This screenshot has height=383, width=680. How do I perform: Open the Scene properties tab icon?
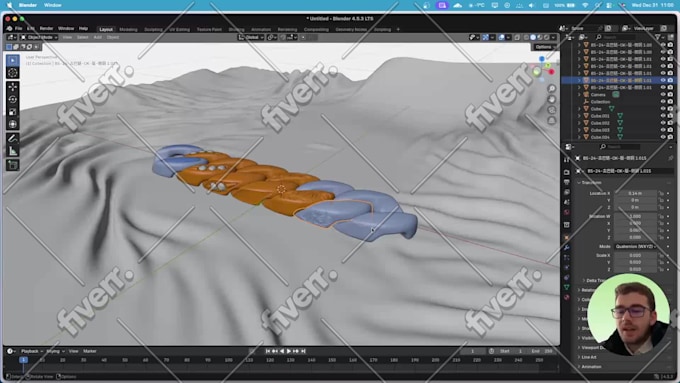pos(566,202)
